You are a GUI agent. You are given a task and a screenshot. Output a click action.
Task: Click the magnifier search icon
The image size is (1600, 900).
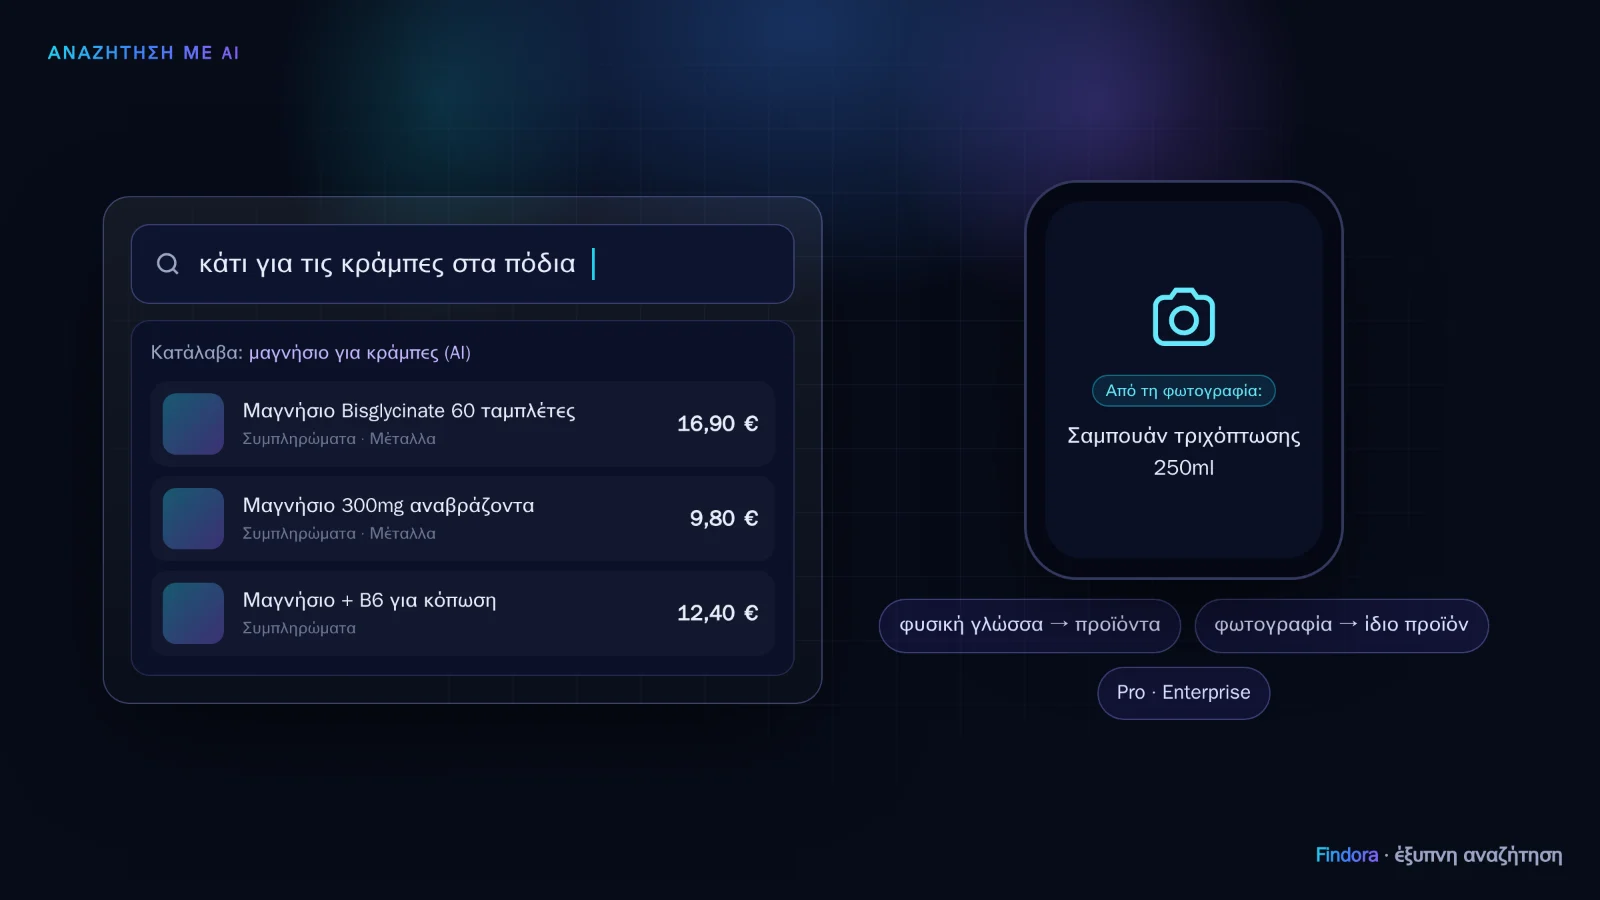pos(168,264)
